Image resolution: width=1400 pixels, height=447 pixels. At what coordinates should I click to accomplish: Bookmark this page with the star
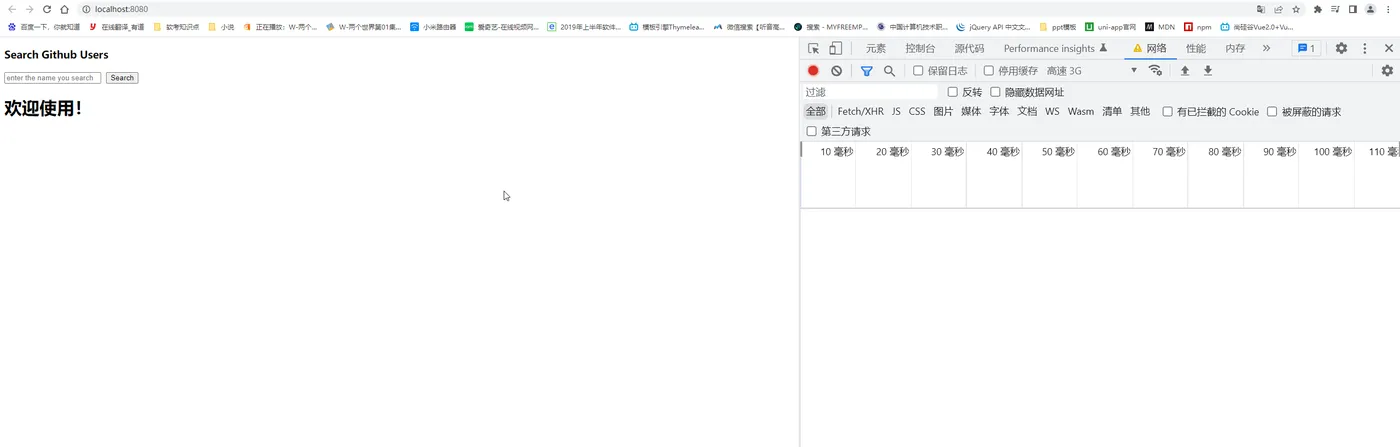[x=1296, y=9]
